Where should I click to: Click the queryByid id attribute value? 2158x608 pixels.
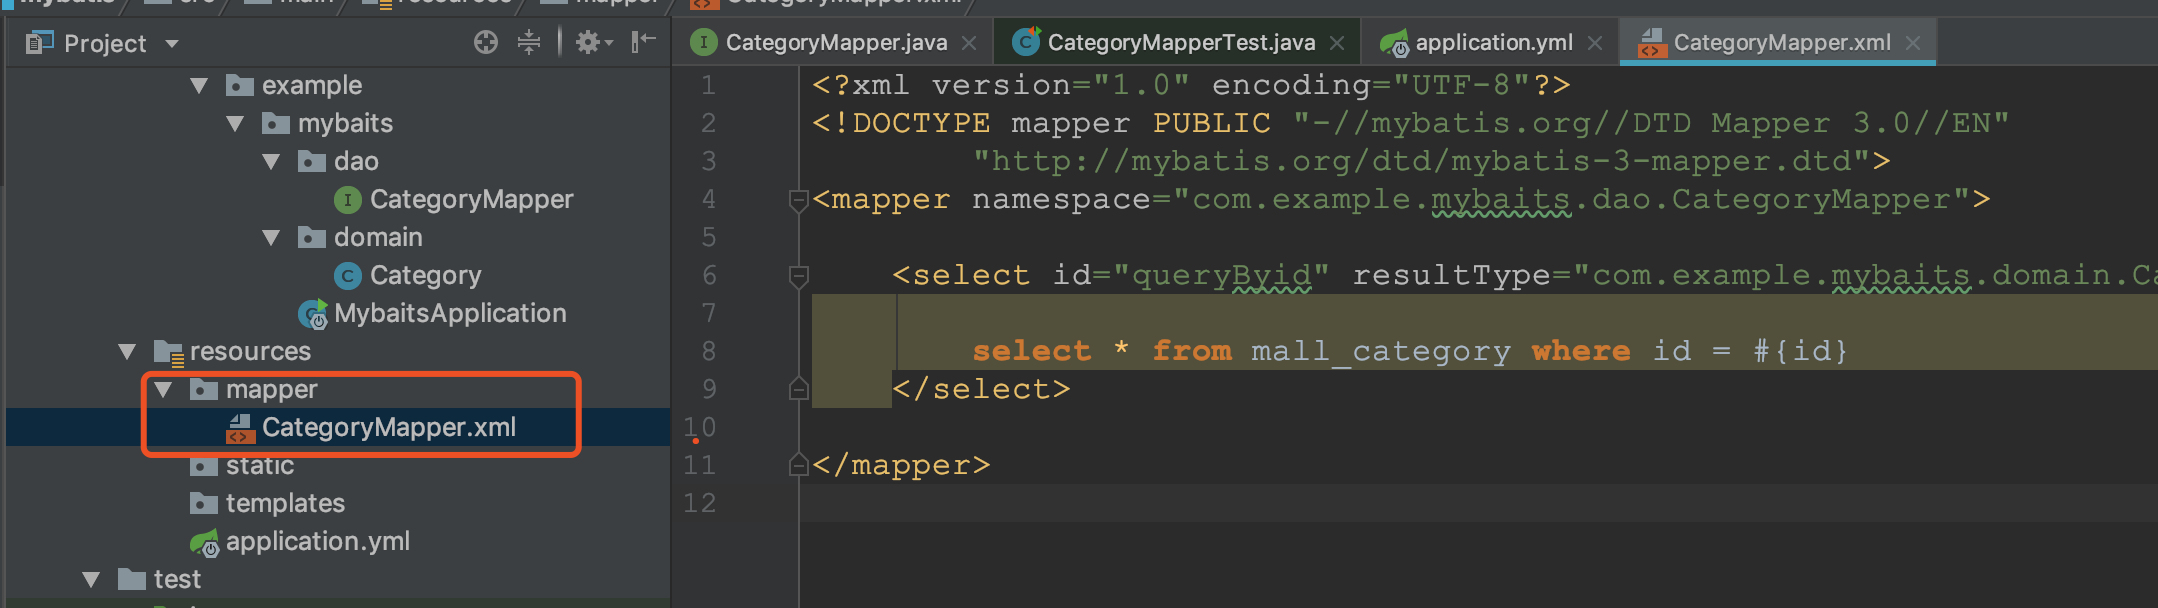click(1221, 276)
